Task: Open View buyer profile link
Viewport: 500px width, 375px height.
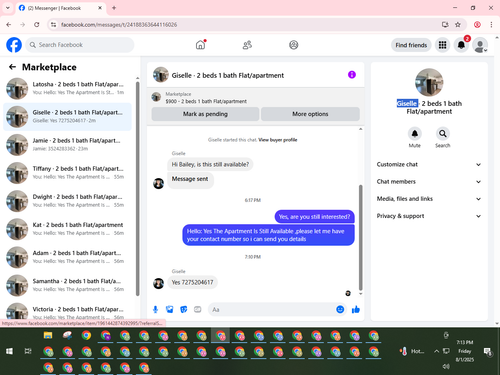Action: point(278,140)
